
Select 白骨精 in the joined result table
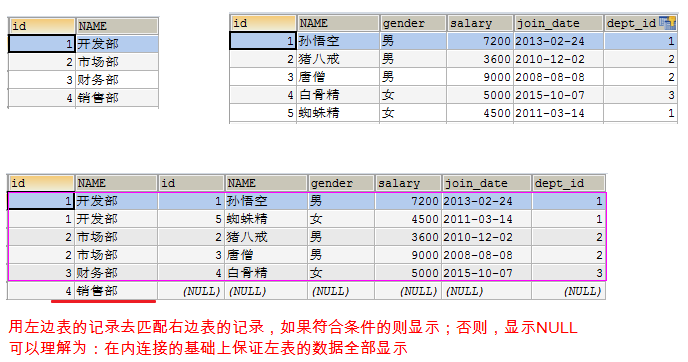(x=266, y=273)
